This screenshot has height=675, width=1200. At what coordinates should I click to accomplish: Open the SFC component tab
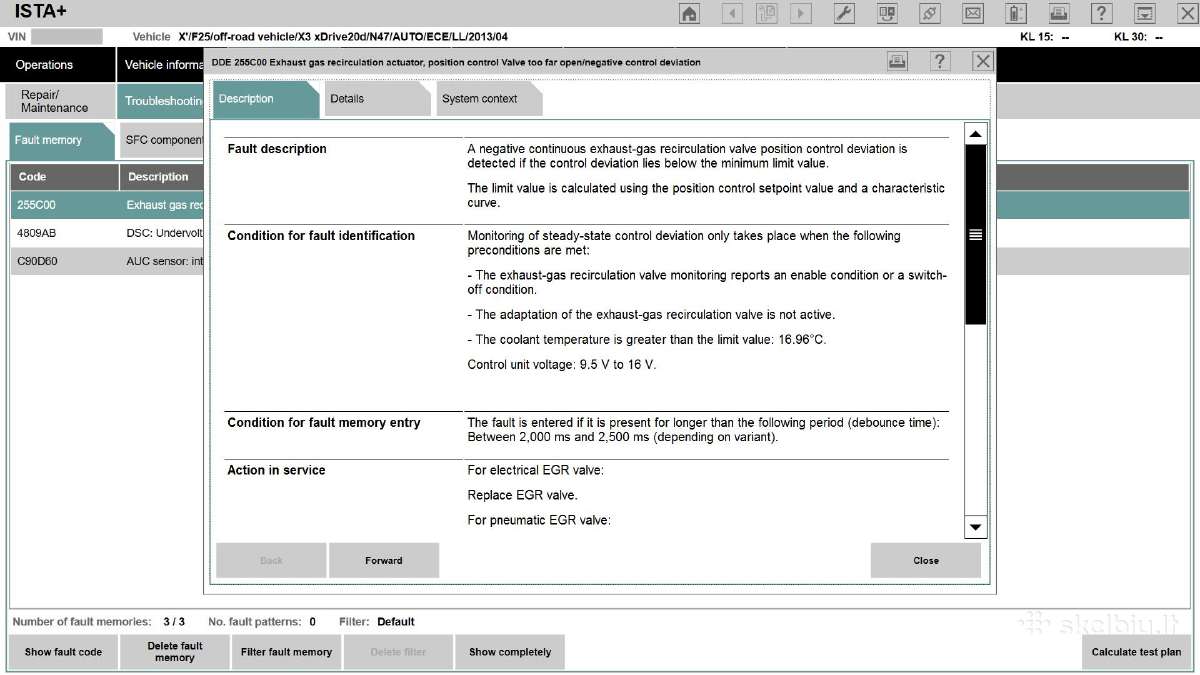(161, 141)
